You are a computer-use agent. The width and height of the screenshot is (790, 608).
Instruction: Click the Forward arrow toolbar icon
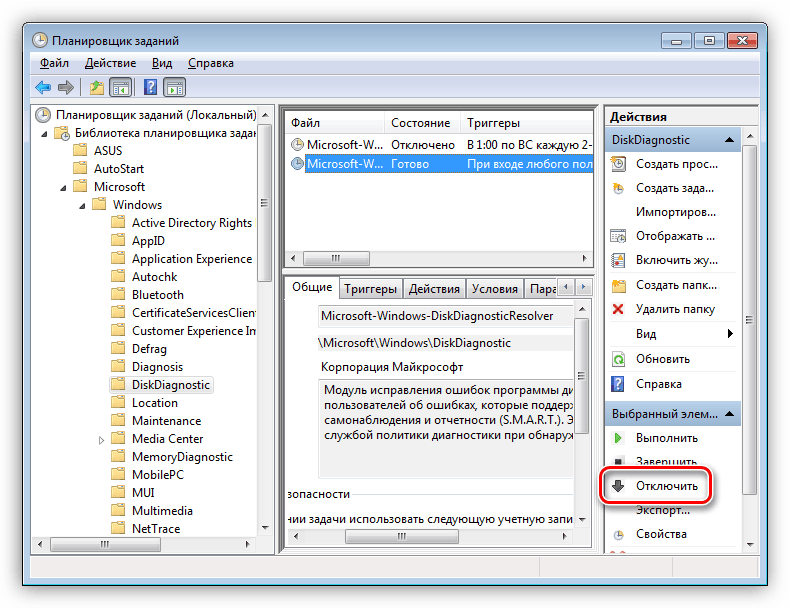[x=65, y=88]
